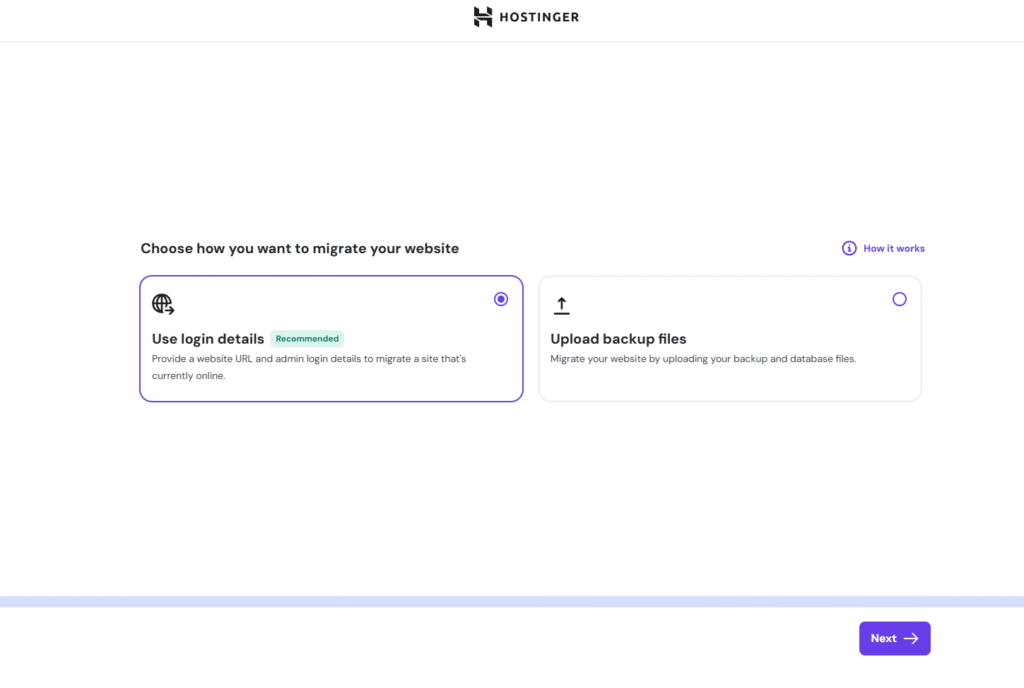1024x688 pixels.
Task: Click the green Recommended badge
Action: (307, 339)
